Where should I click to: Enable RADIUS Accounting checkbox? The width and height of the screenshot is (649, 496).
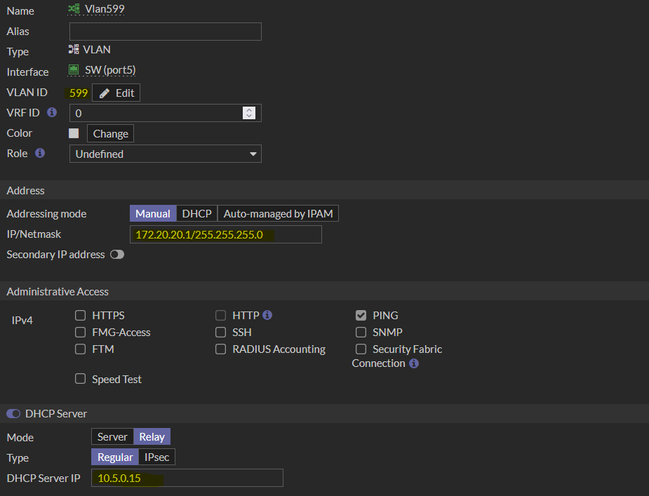pos(221,349)
